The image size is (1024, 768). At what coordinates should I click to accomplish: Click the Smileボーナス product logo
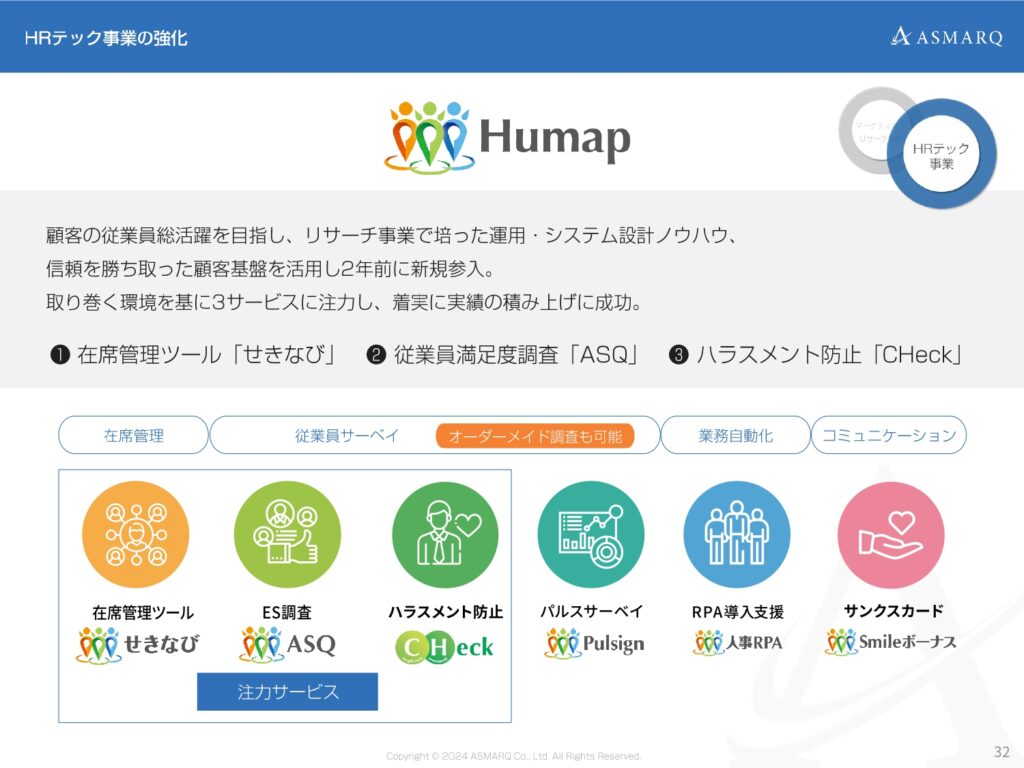tap(891, 641)
